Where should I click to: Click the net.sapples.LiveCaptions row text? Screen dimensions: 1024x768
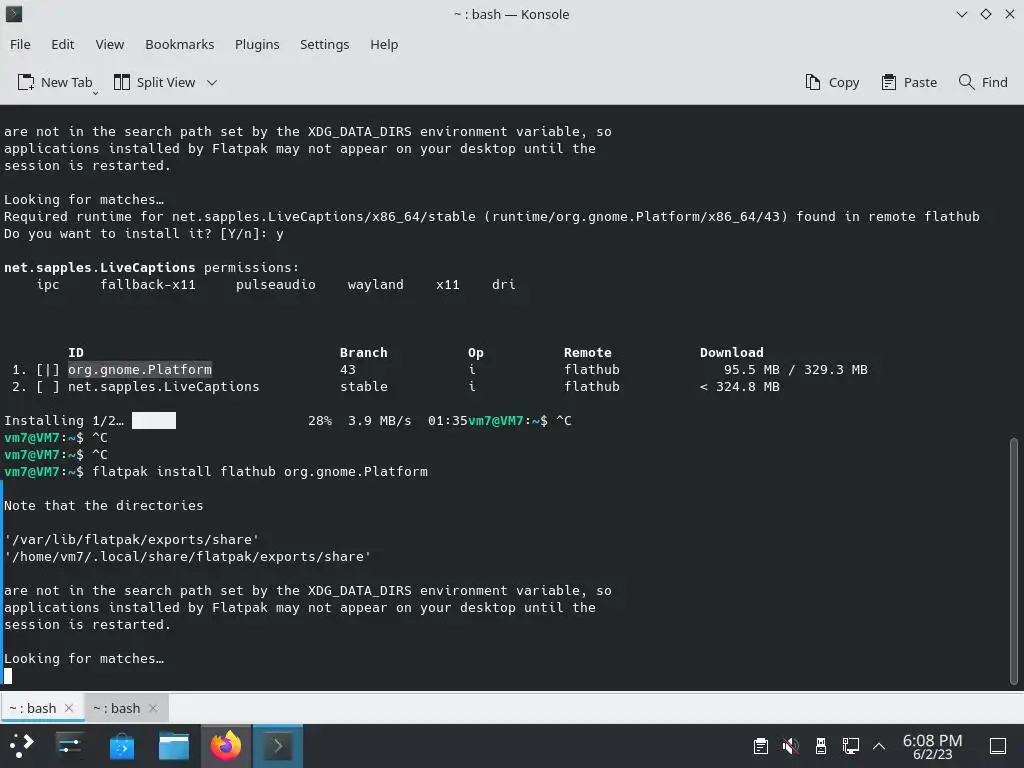pyautogui.click(x=164, y=387)
